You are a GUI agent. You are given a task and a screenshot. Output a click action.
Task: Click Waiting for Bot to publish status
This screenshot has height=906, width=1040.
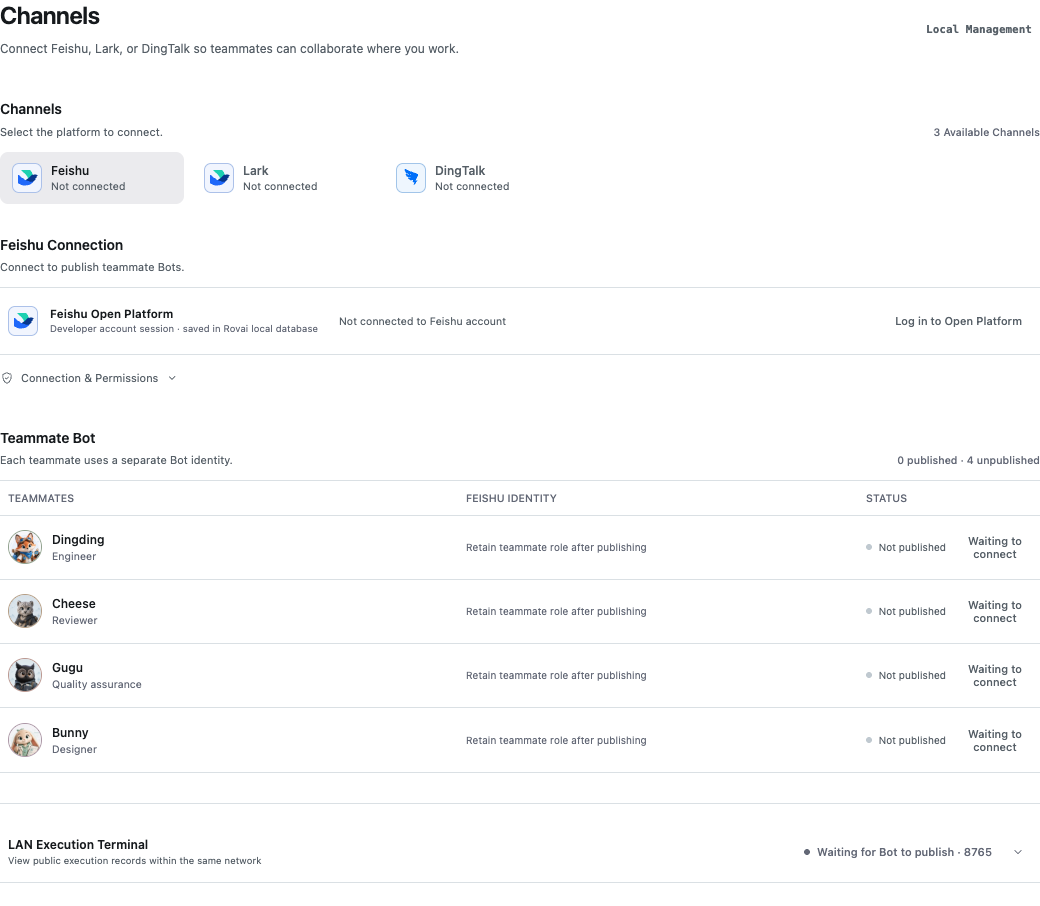click(x=898, y=852)
